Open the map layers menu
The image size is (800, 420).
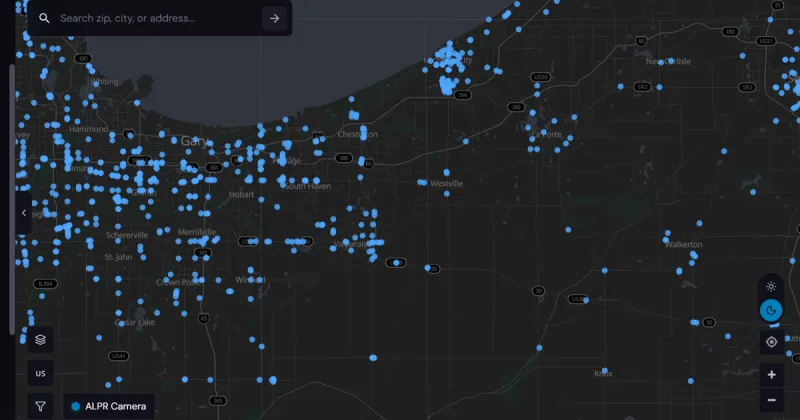[40, 340]
